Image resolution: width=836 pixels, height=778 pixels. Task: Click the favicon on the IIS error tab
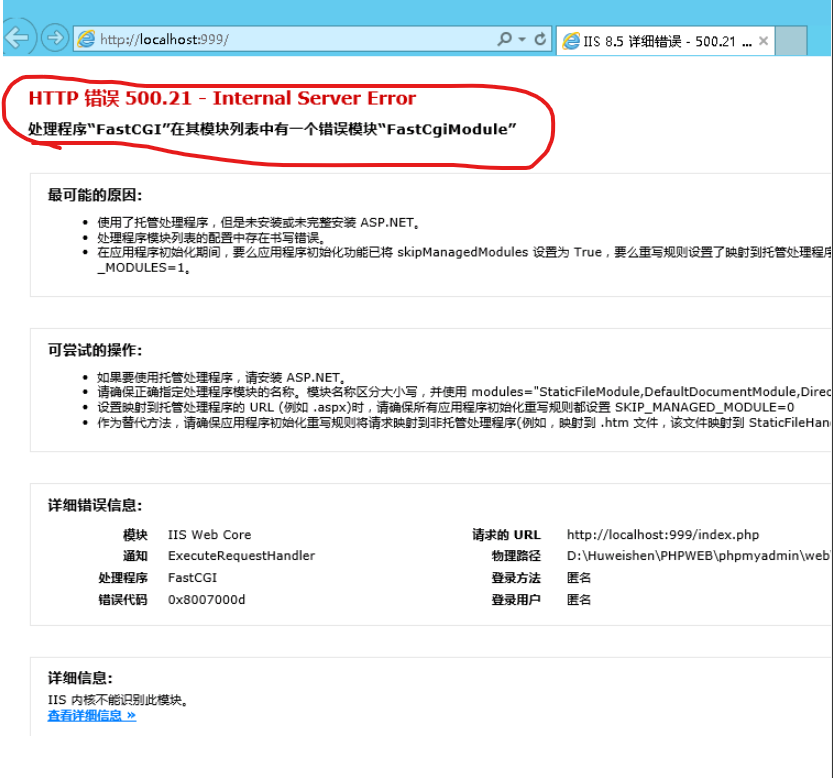point(572,40)
